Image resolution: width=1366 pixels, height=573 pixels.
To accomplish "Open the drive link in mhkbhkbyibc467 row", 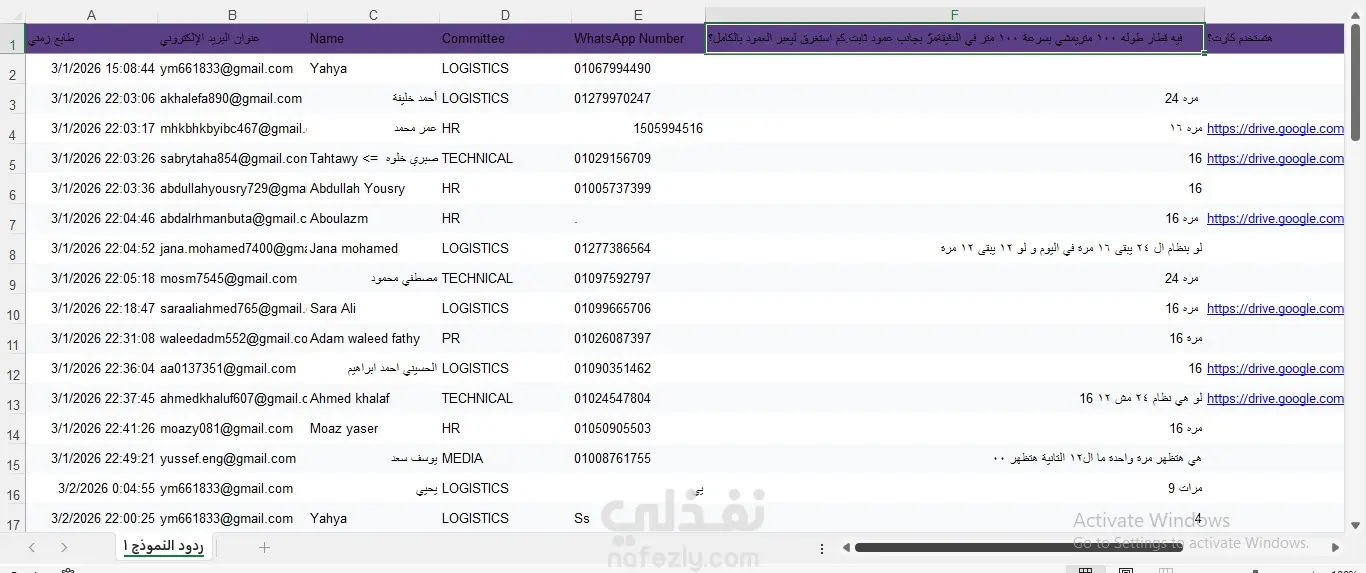I will (x=1275, y=128).
